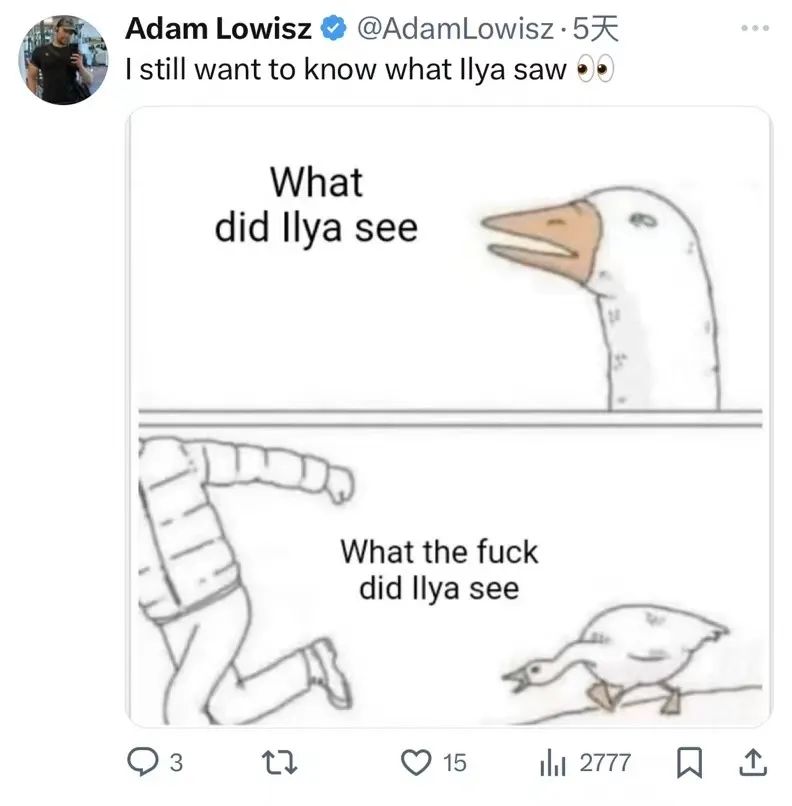Click the blue verified badge

[x=332, y=30]
